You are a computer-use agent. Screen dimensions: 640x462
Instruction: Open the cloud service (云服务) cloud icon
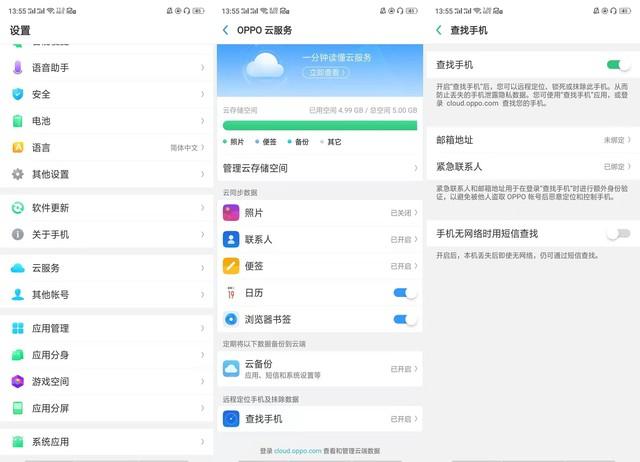tap(18, 268)
